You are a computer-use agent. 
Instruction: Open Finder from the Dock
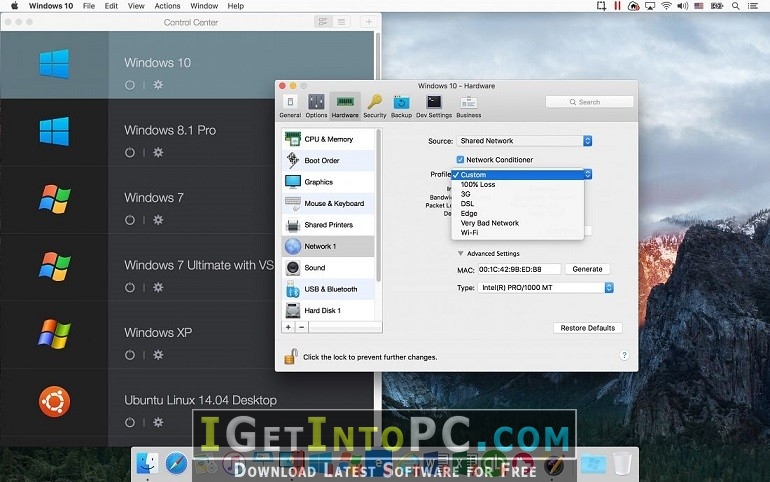click(147, 463)
